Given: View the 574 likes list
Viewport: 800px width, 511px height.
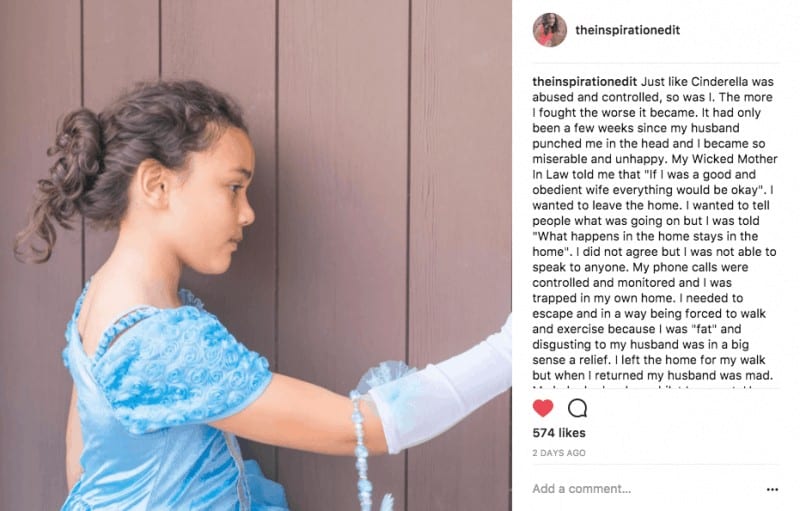Looking at the screenshot, I should point(559,433).
